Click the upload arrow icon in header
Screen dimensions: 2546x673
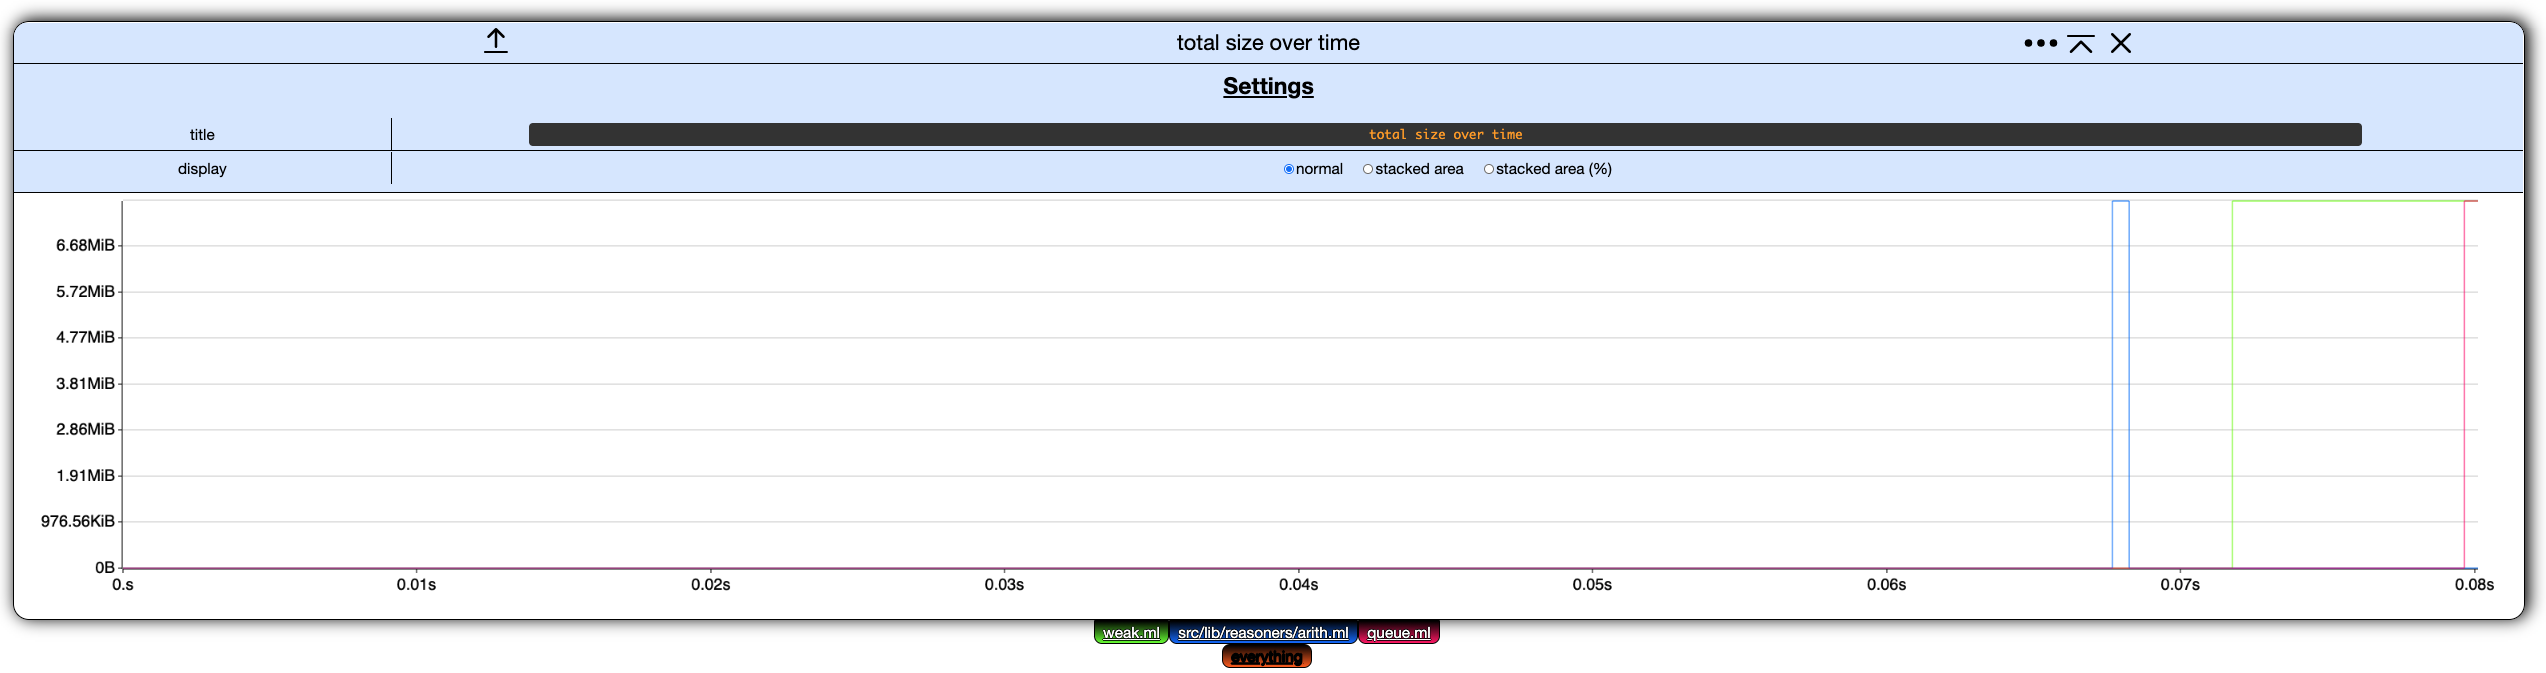[x=496, y=41]
